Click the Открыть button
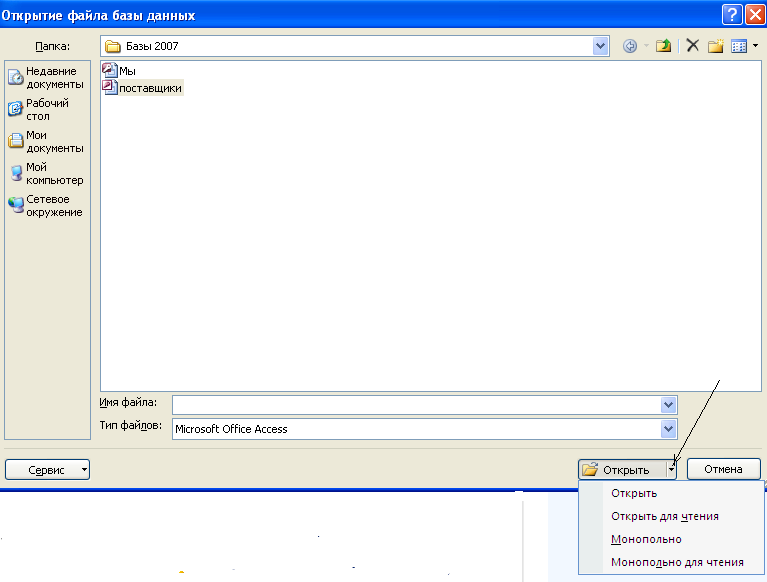 (x=622, y=470)
